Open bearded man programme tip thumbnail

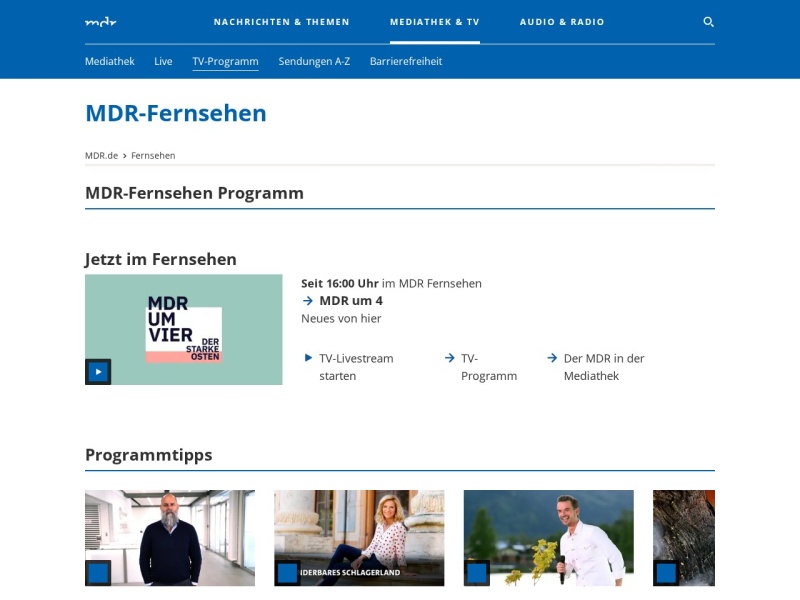pos(170,538)
